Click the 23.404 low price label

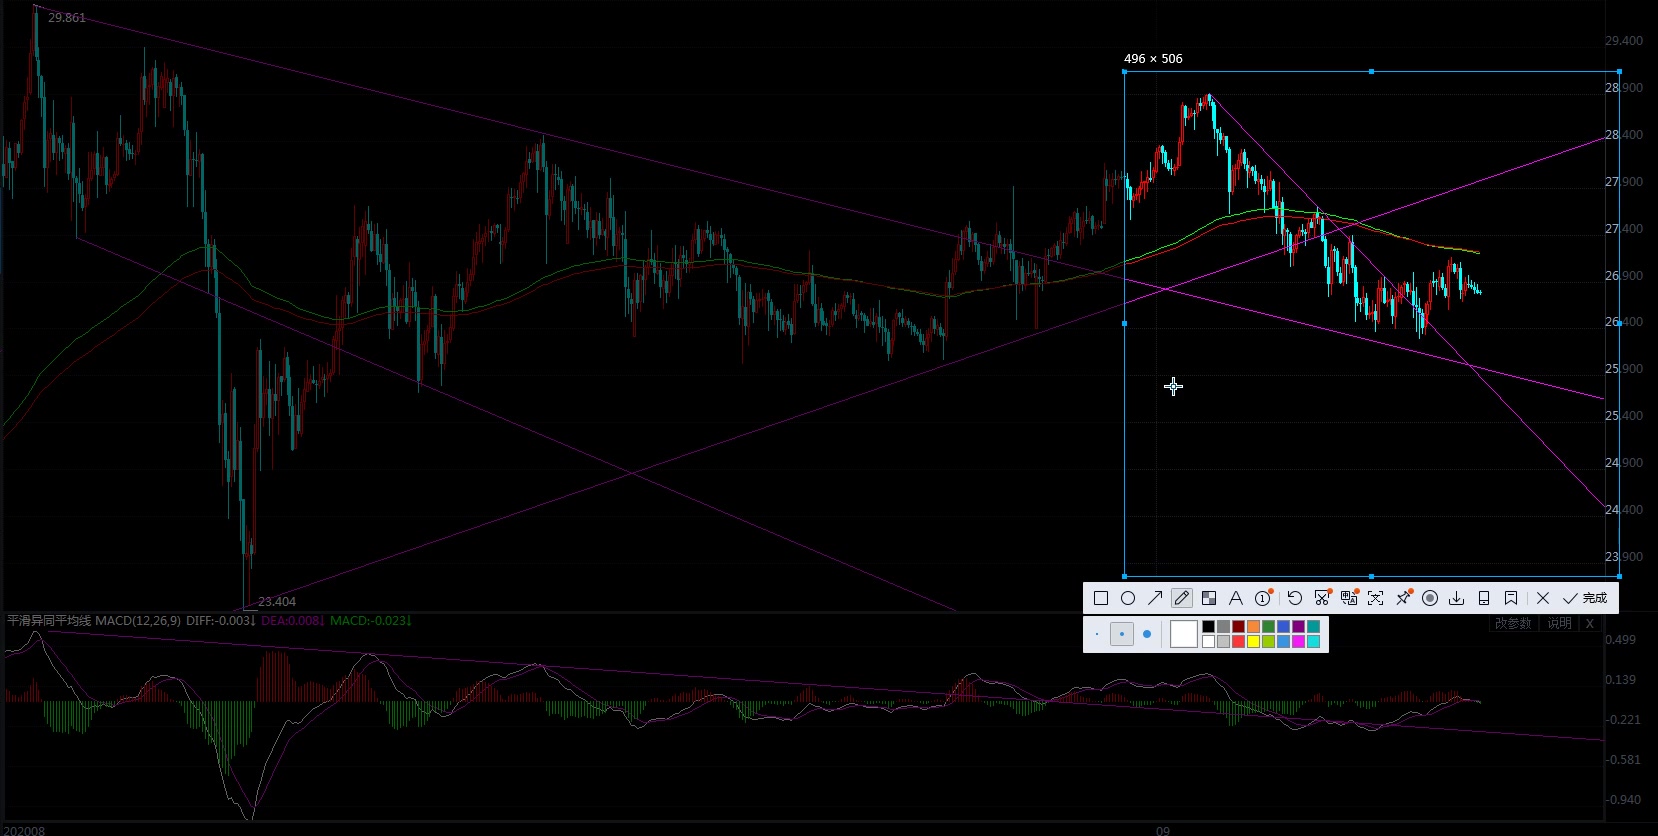click(x=277, y=602)
